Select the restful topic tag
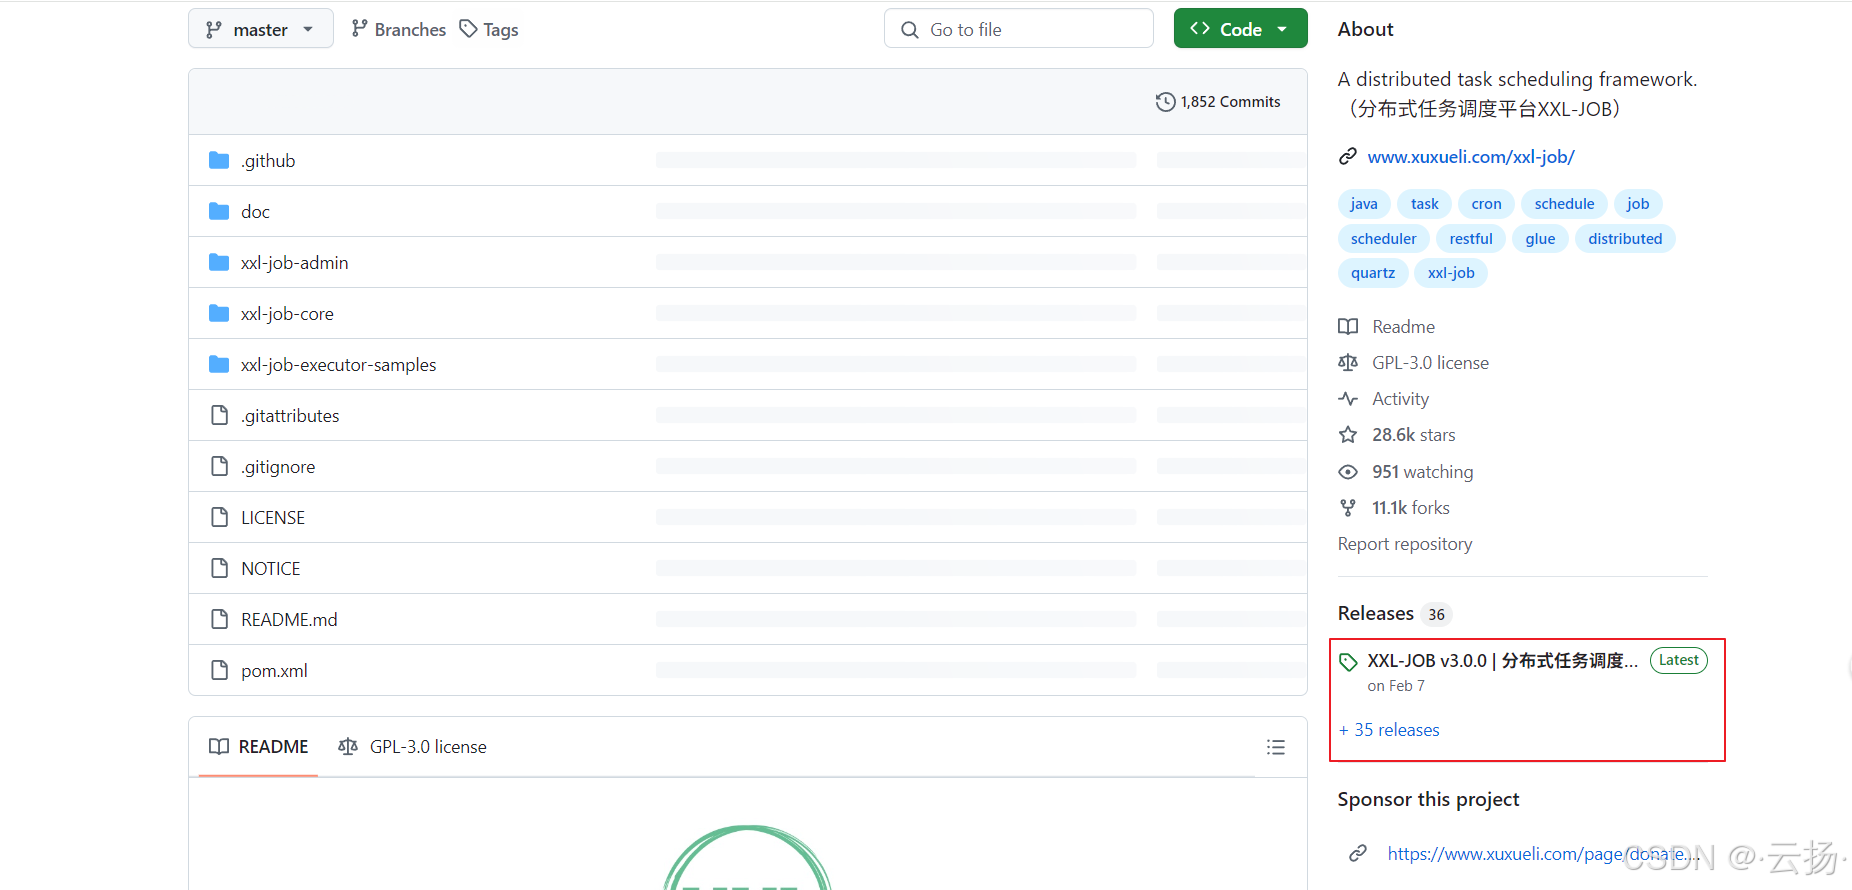Screen dimensions: 1852x890 coord(1471,239)
